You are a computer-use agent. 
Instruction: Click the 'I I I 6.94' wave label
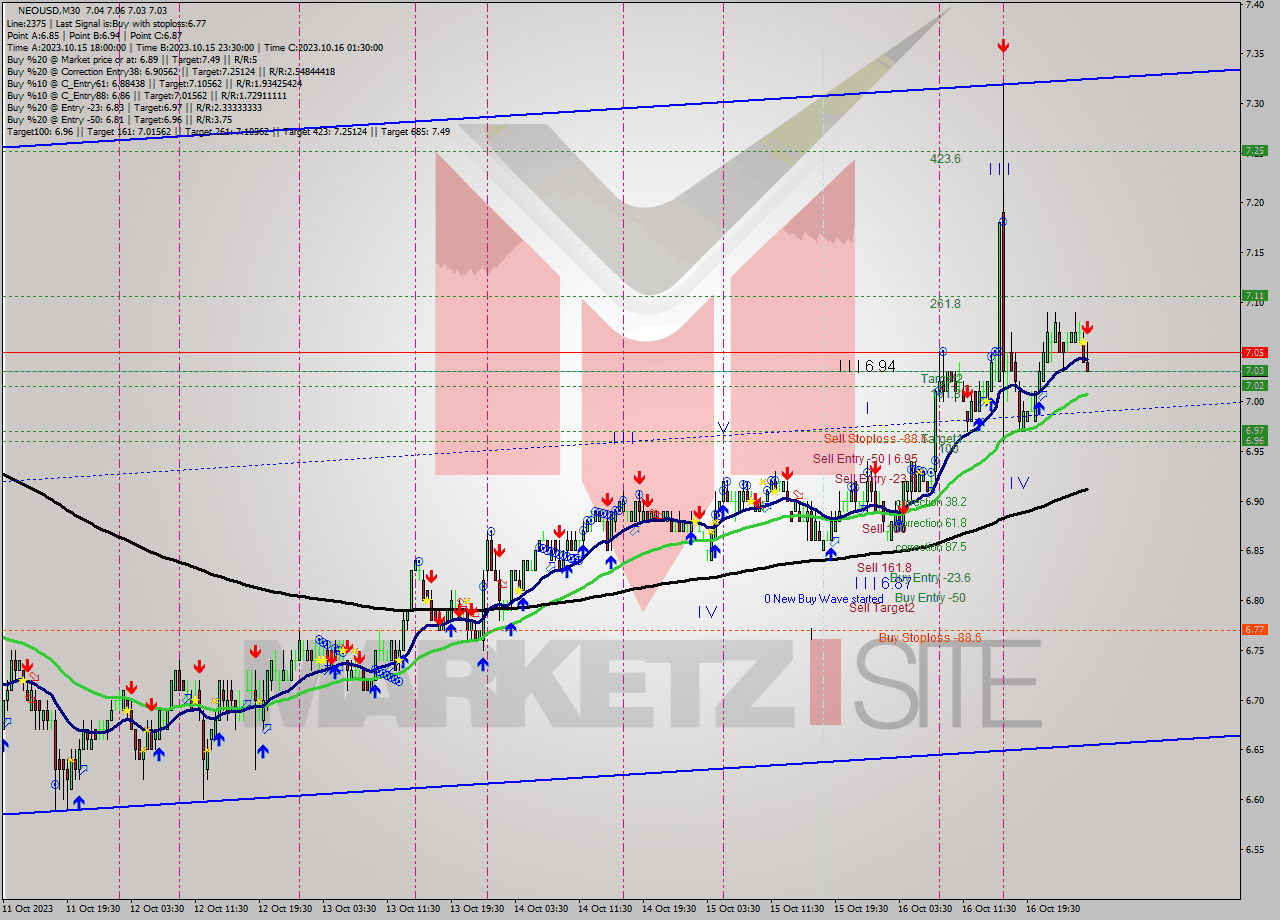[x=867, y=367]
